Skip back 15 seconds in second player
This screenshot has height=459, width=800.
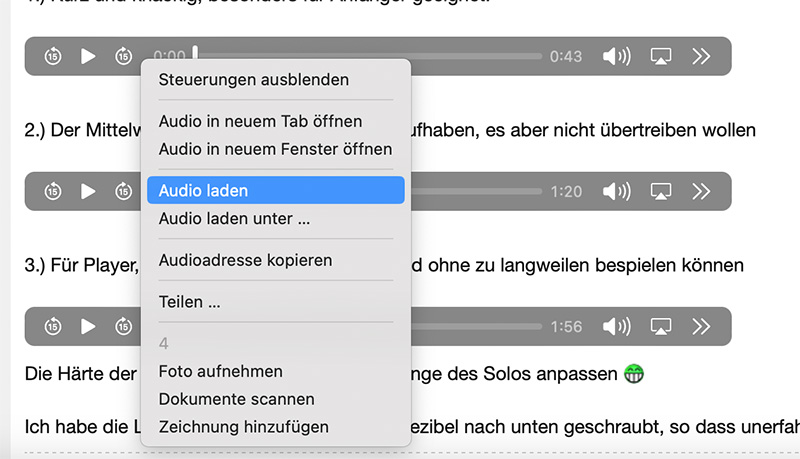53,191
